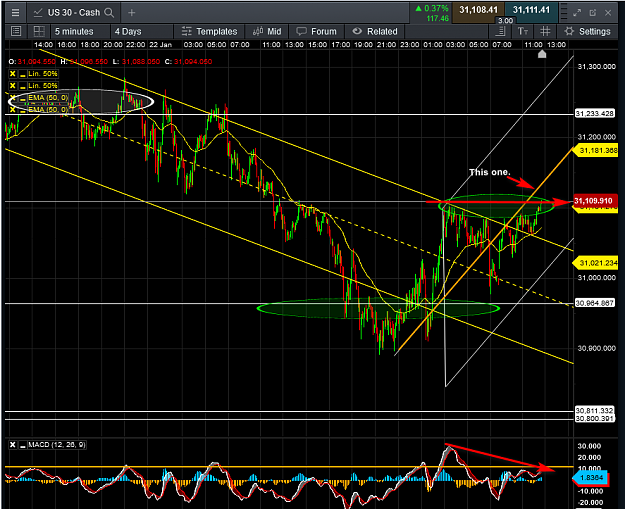The image size is (625, 509).
Task: Click the 0.37% change indicator
Action: pos(432,8)
